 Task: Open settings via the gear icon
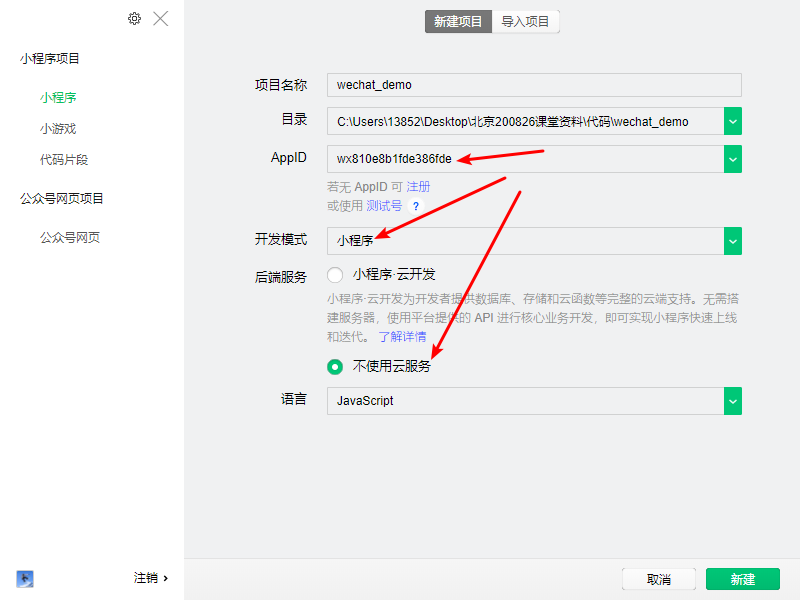134,19
